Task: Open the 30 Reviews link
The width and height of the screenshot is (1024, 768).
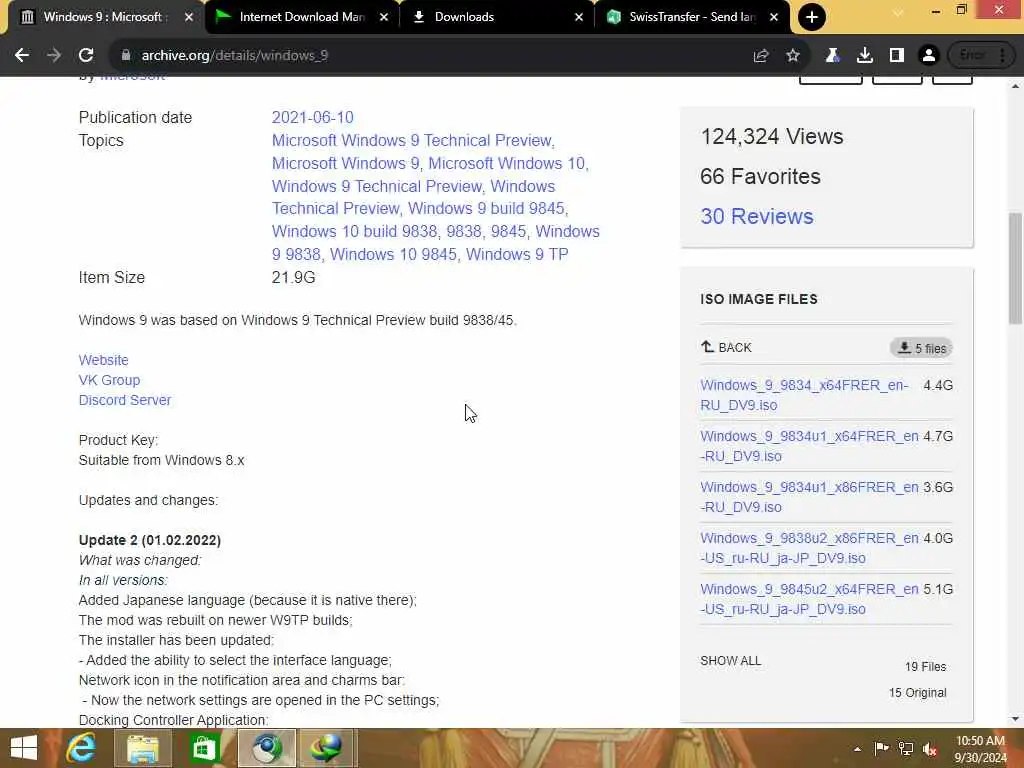Action: (x=757, y=216)
